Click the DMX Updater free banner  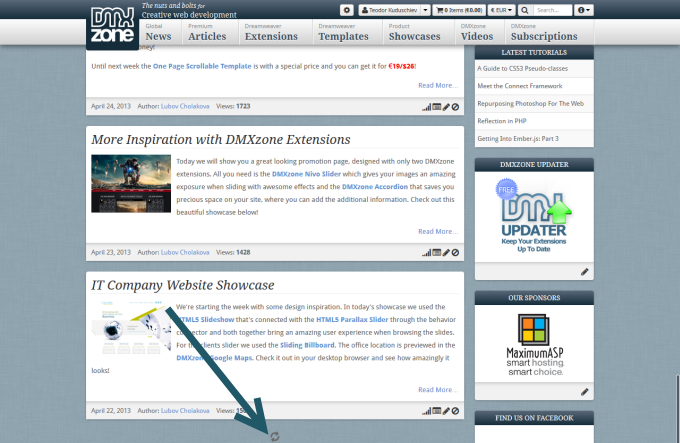tap(534, 215)
